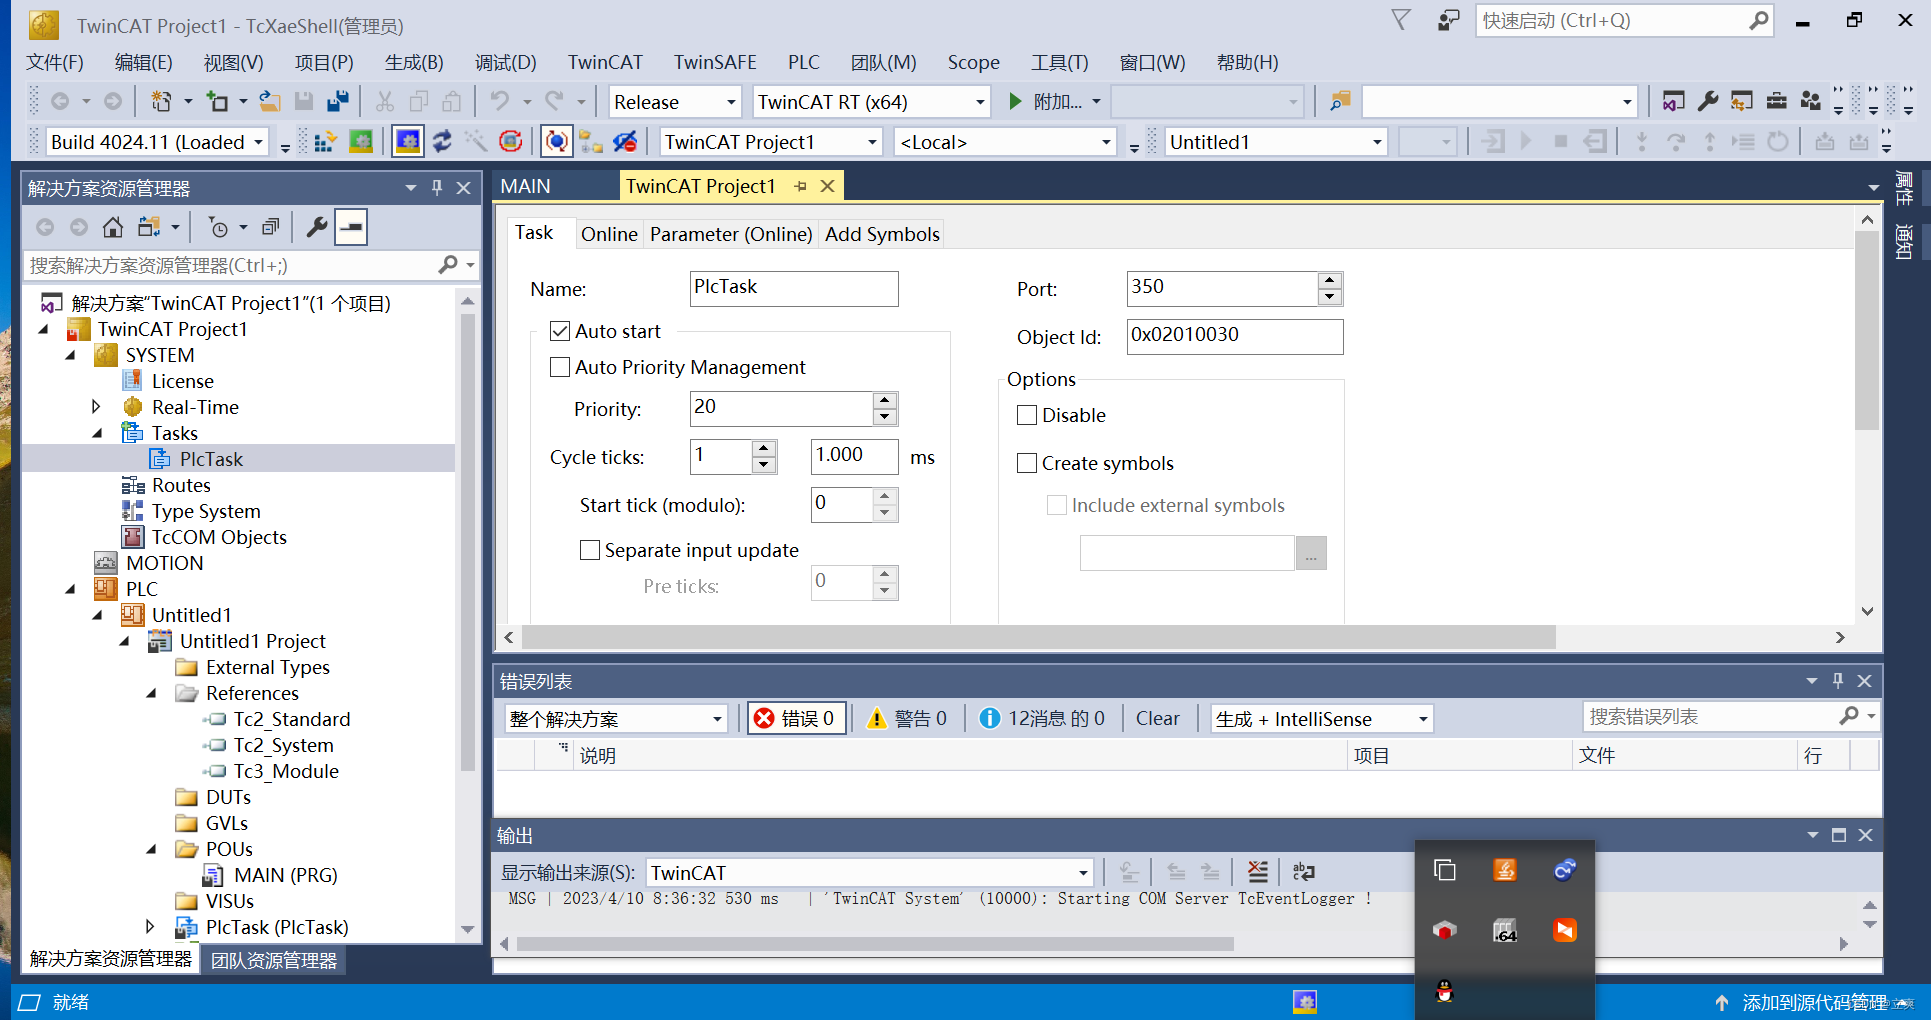Viewport: 1931px width, 1020px height.
Task: Click the TwinCAT .64 tray icon
Action: pos(1505,931)
